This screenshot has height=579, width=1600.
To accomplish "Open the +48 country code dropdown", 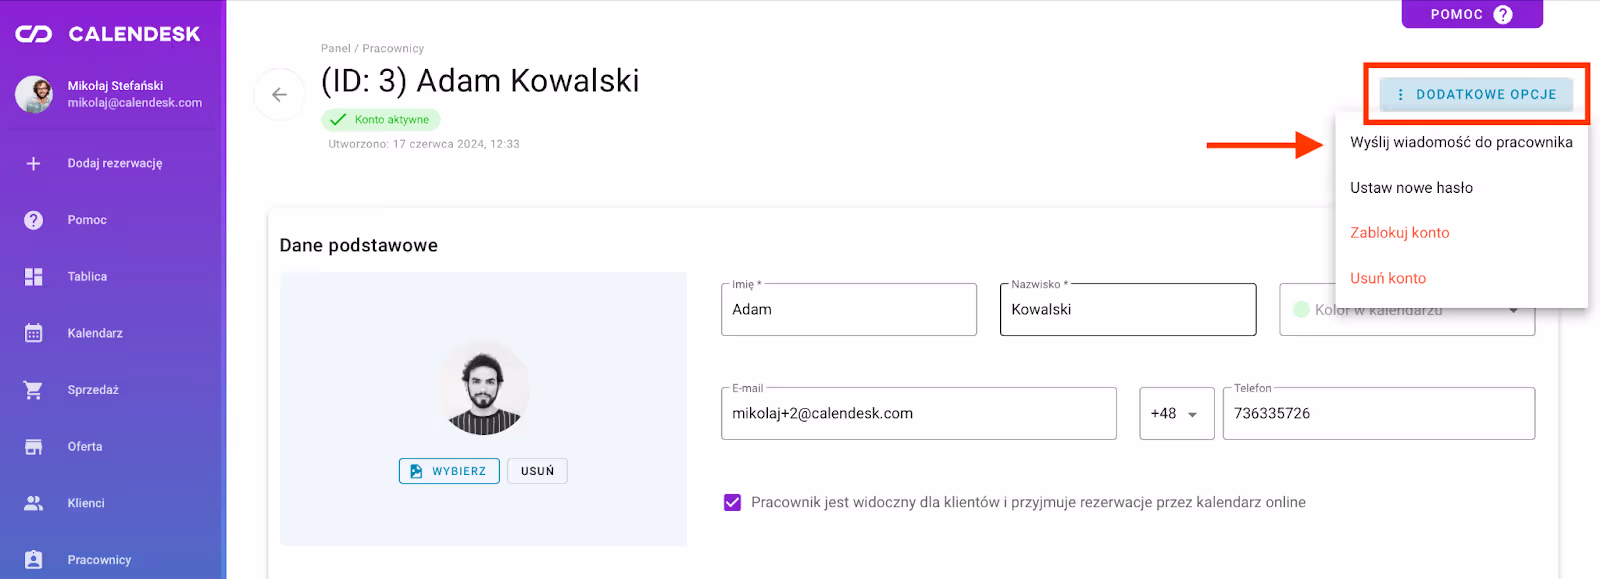I will pos(1176,413).
